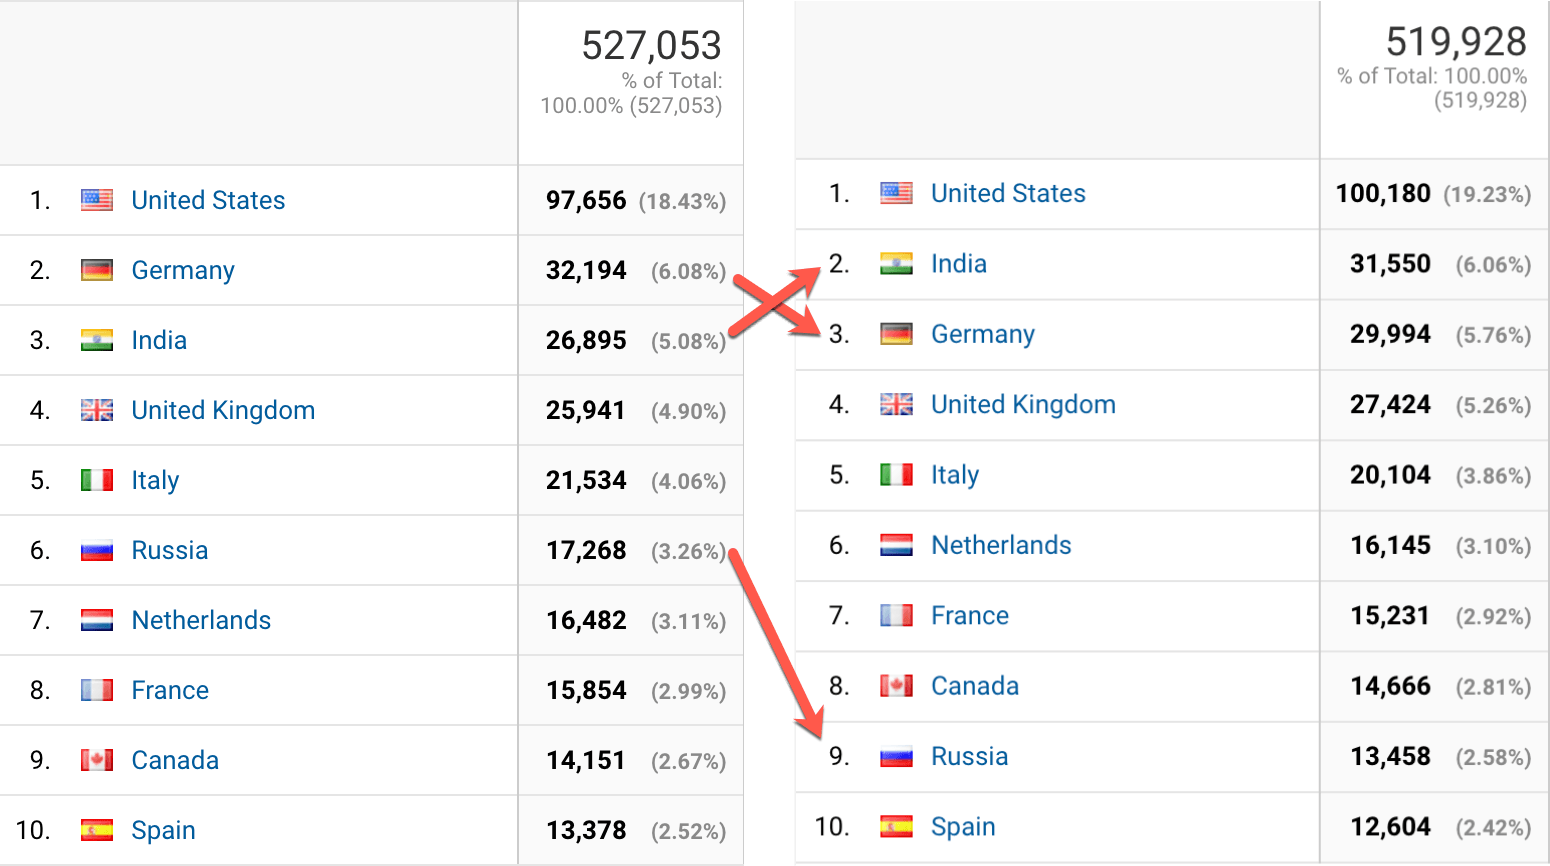Click the Russia flag icon in right table
This screenshot has width=1550, height=866.
[896, 756]
